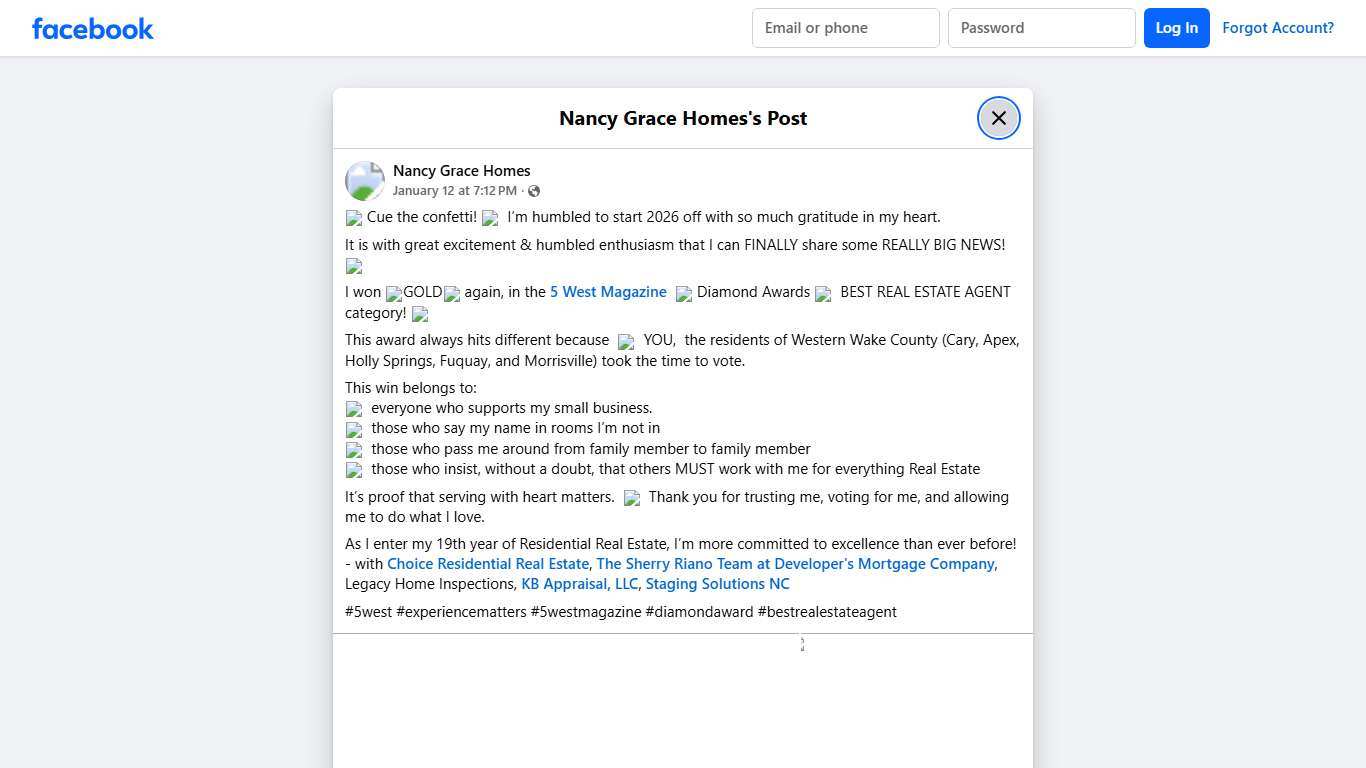Open the 5 West Magazine page link
The width and height of the screenshot is (1366, 768).
point(608,292)
